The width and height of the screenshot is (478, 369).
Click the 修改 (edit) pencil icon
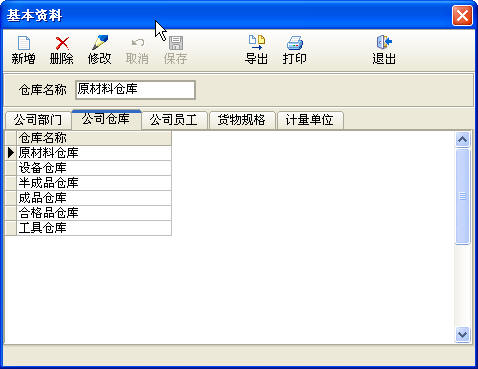pyautogui.click(x=100, y=43)
